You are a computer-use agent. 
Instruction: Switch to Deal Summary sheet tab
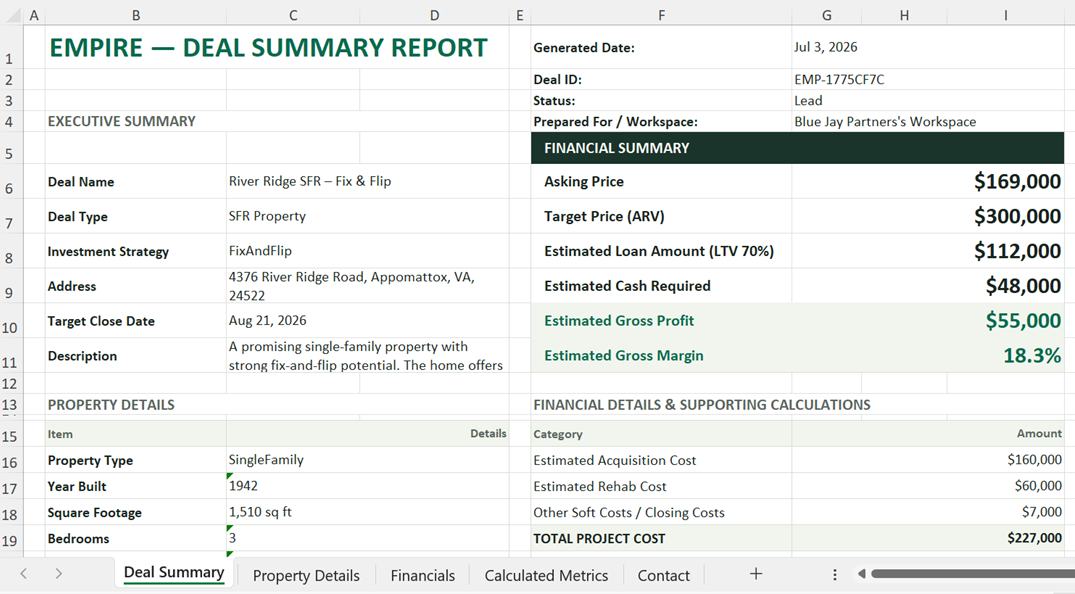174,573
